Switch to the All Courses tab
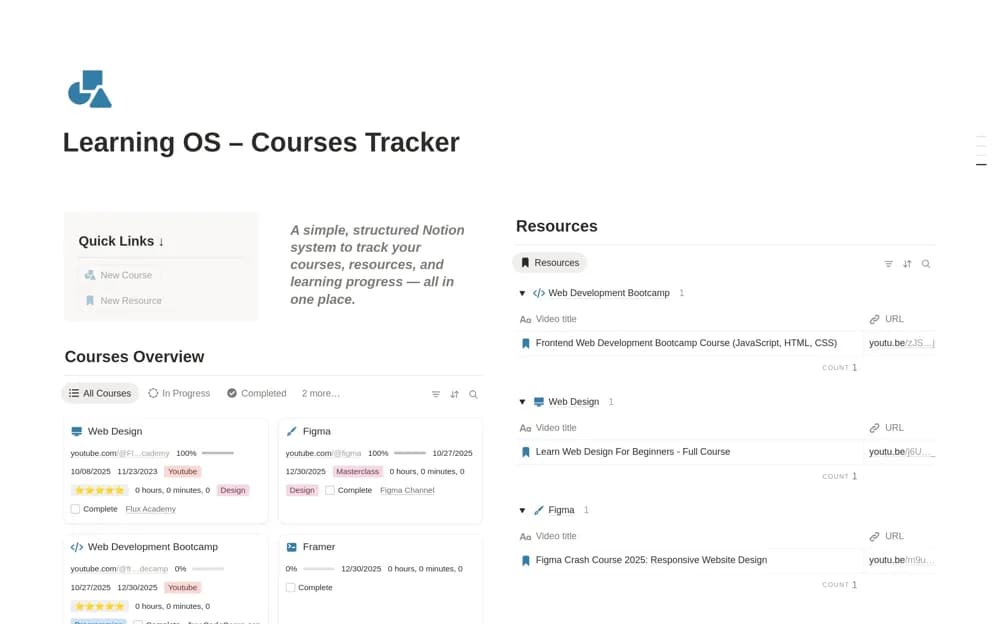 point(100,393)
